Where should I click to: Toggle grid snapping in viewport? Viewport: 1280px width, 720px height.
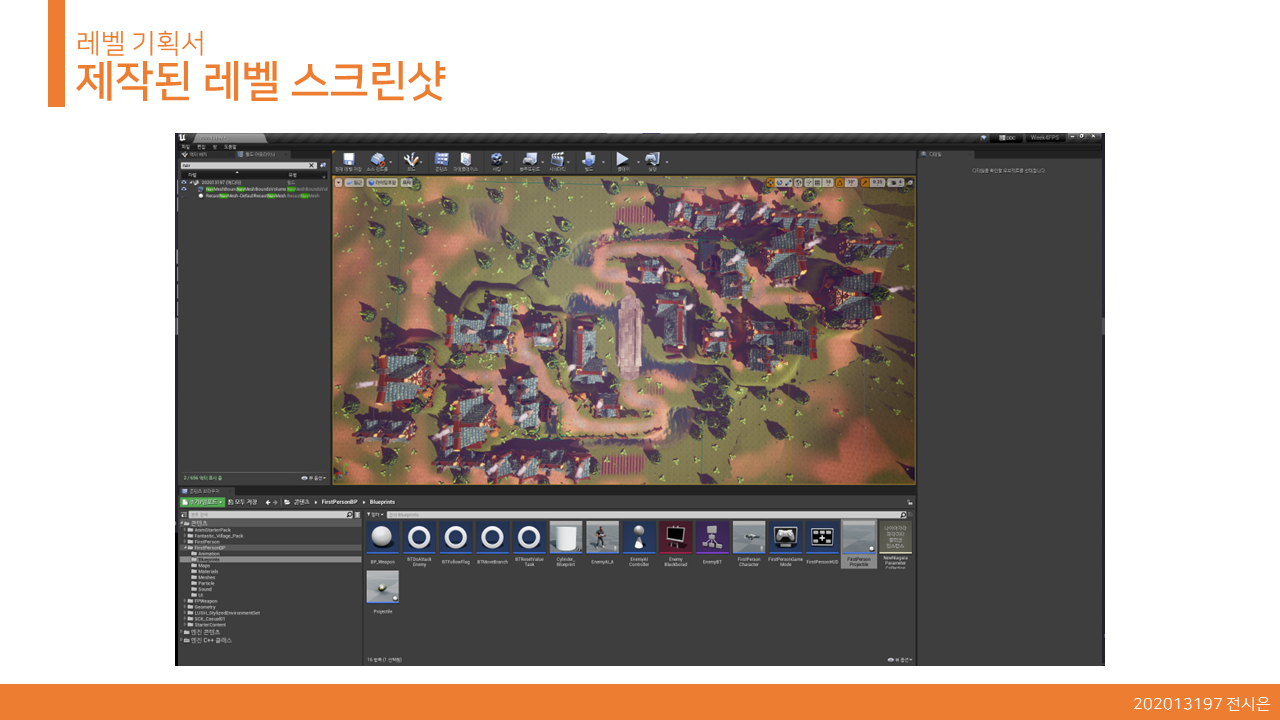click(818, 183)
